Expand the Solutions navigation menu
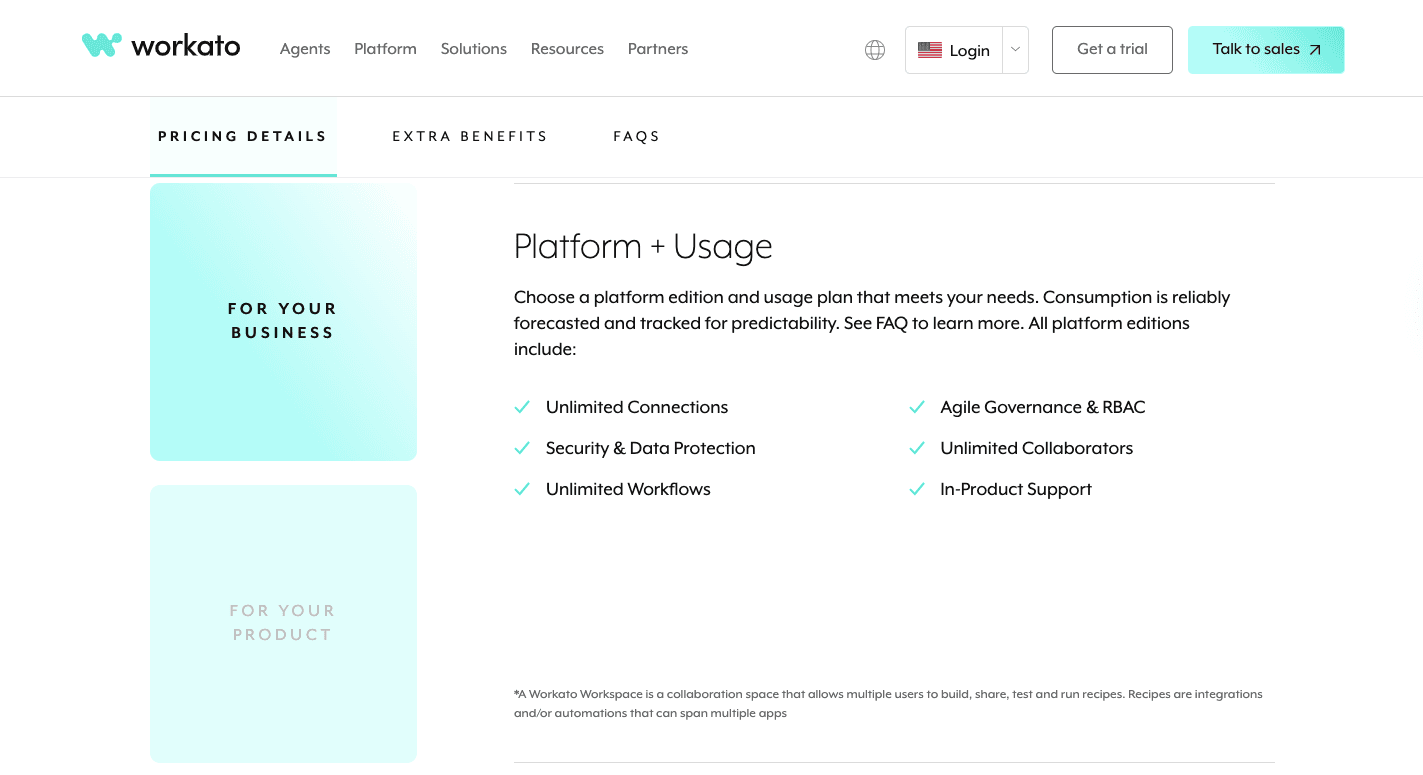 pos(473,49)
